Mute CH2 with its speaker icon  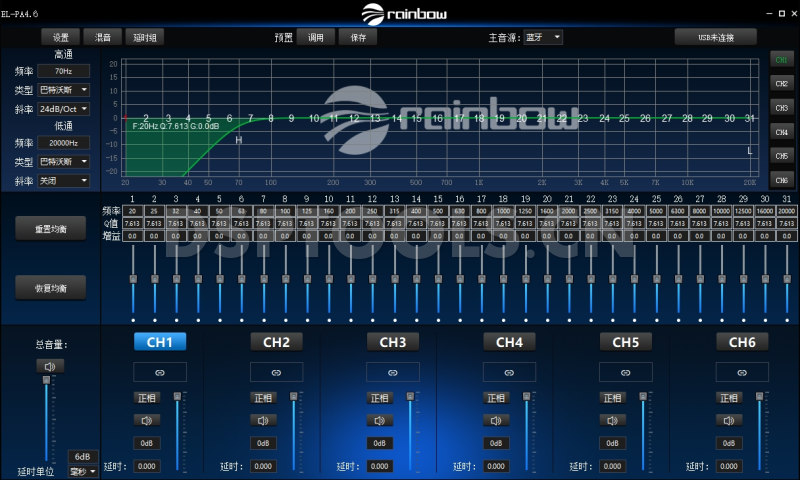pyautogui.click(x=263, y=420)
